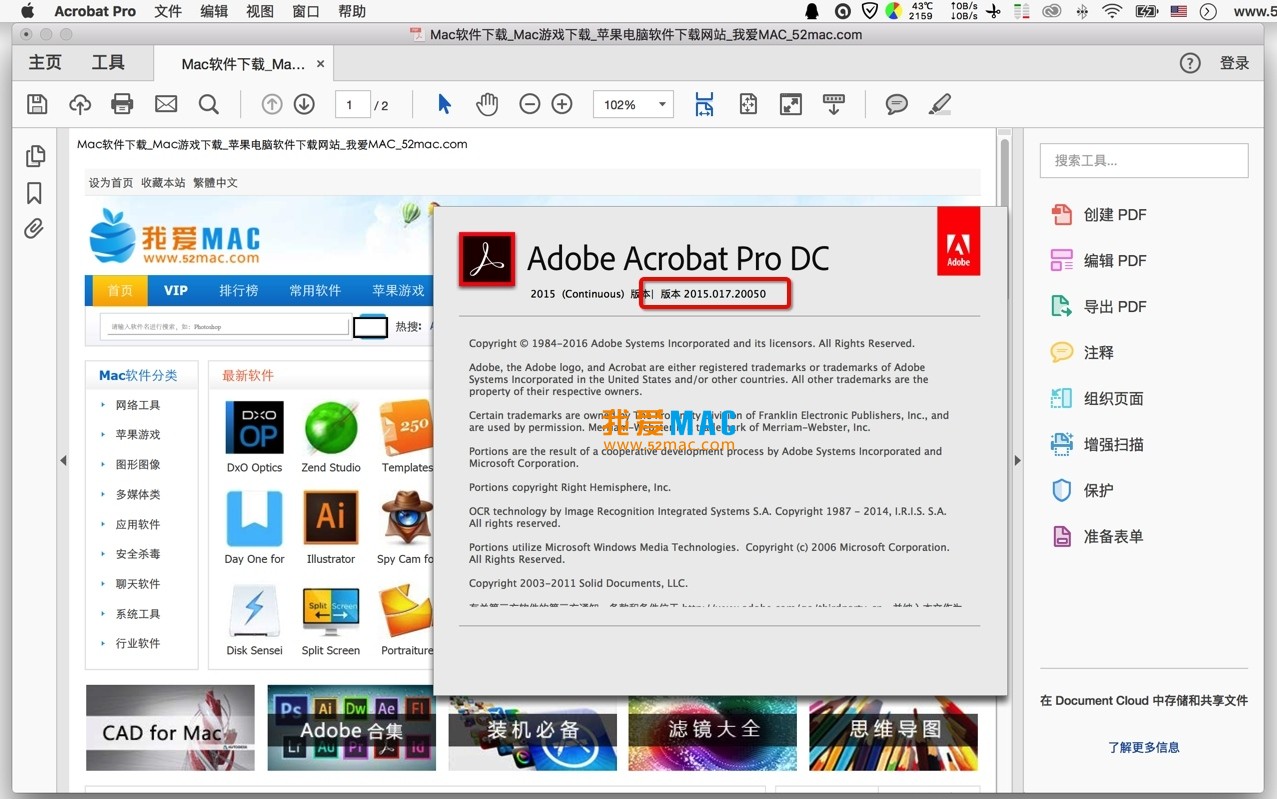
Task: Click the fit width scrolling icon
Action: [x=704, y=104]
